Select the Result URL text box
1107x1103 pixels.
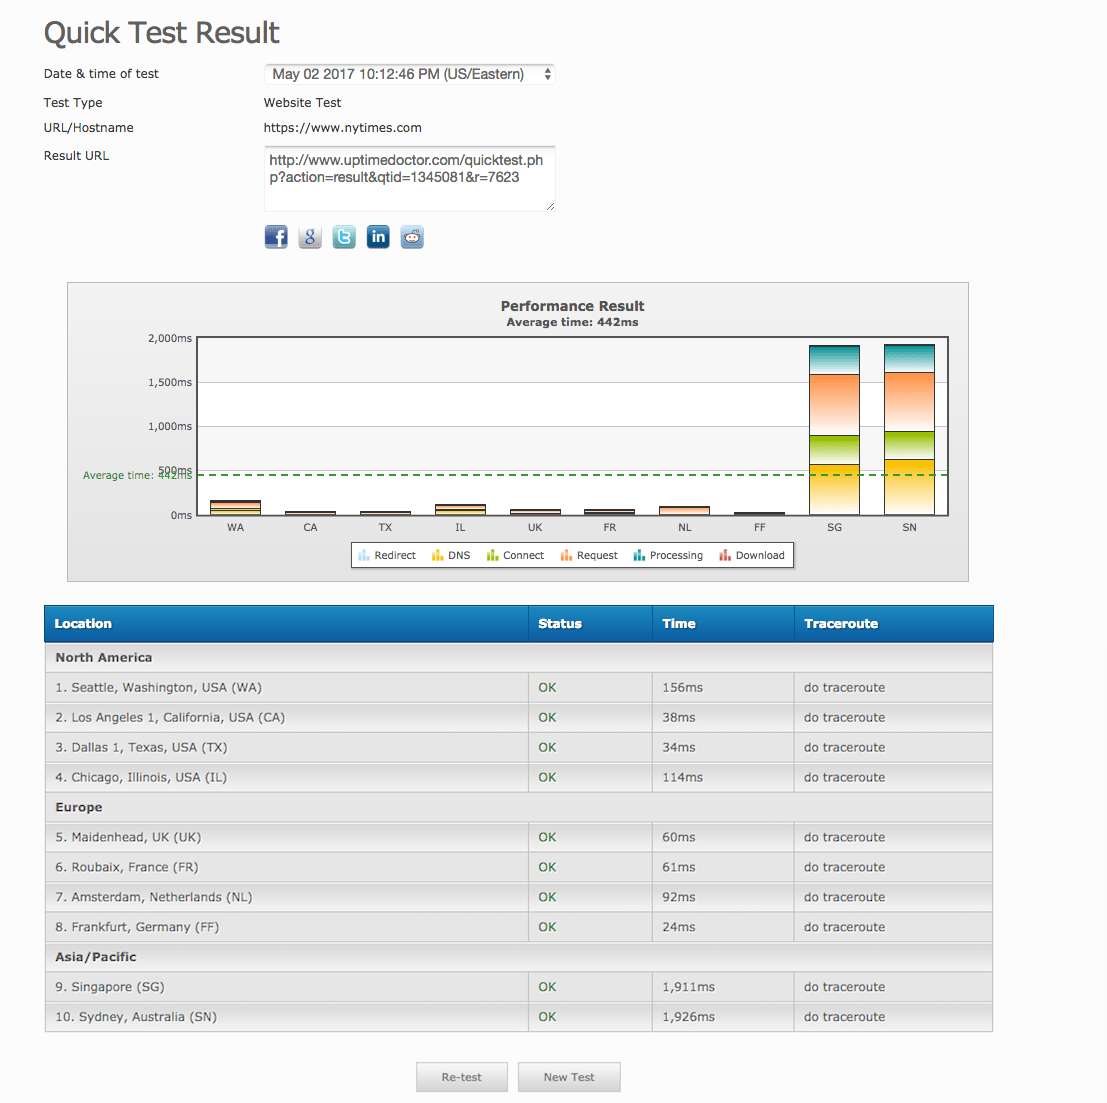coord(409,179)
